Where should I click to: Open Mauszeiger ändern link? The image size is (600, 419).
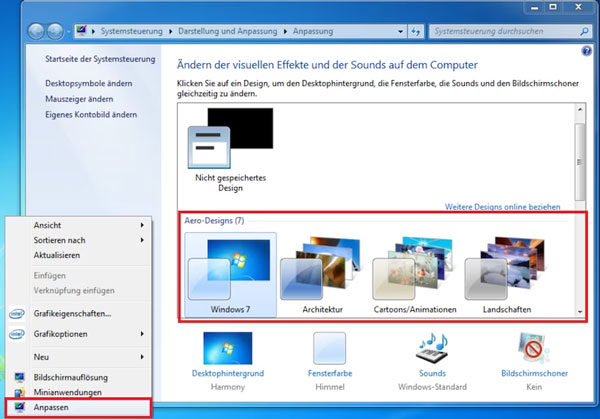79,99
